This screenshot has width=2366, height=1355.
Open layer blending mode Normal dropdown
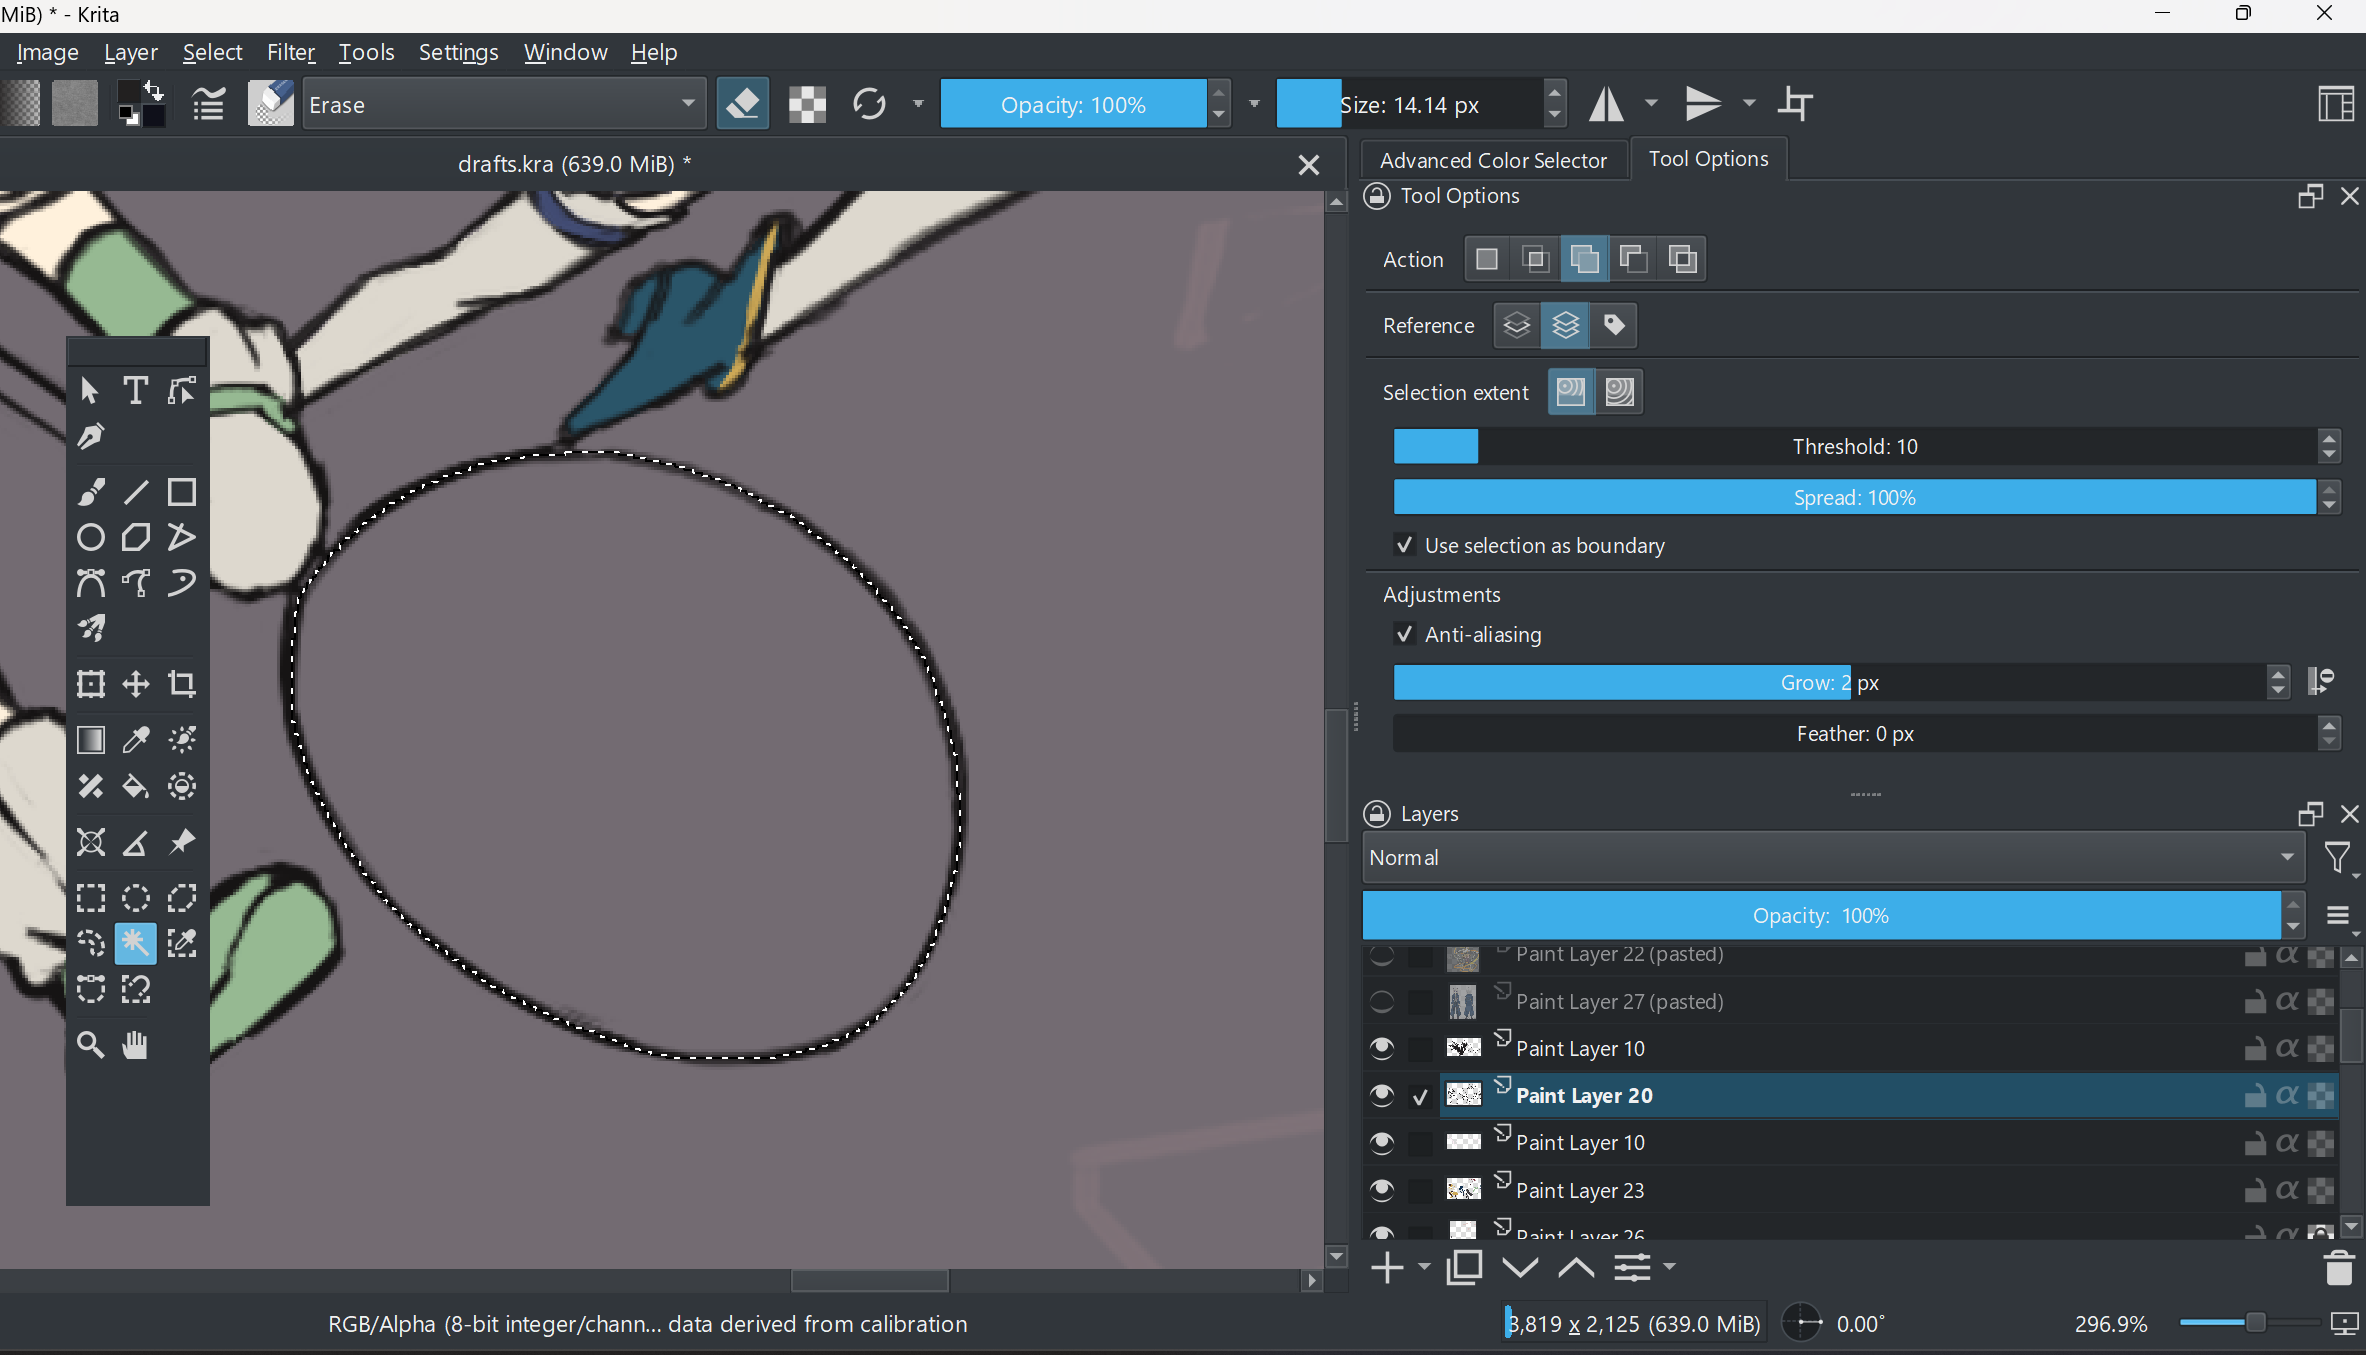coord(1833,857)
